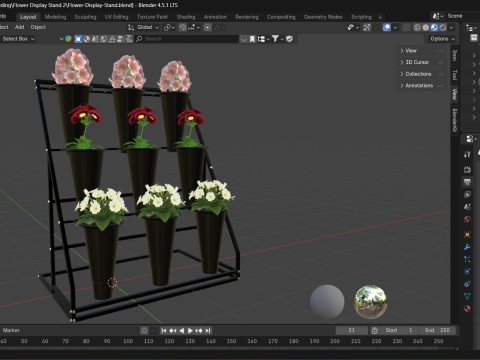Screen dimensions: 480x360
Task: Jump to the timeline start
Action: pyautogui.click(x=164, y=330)
